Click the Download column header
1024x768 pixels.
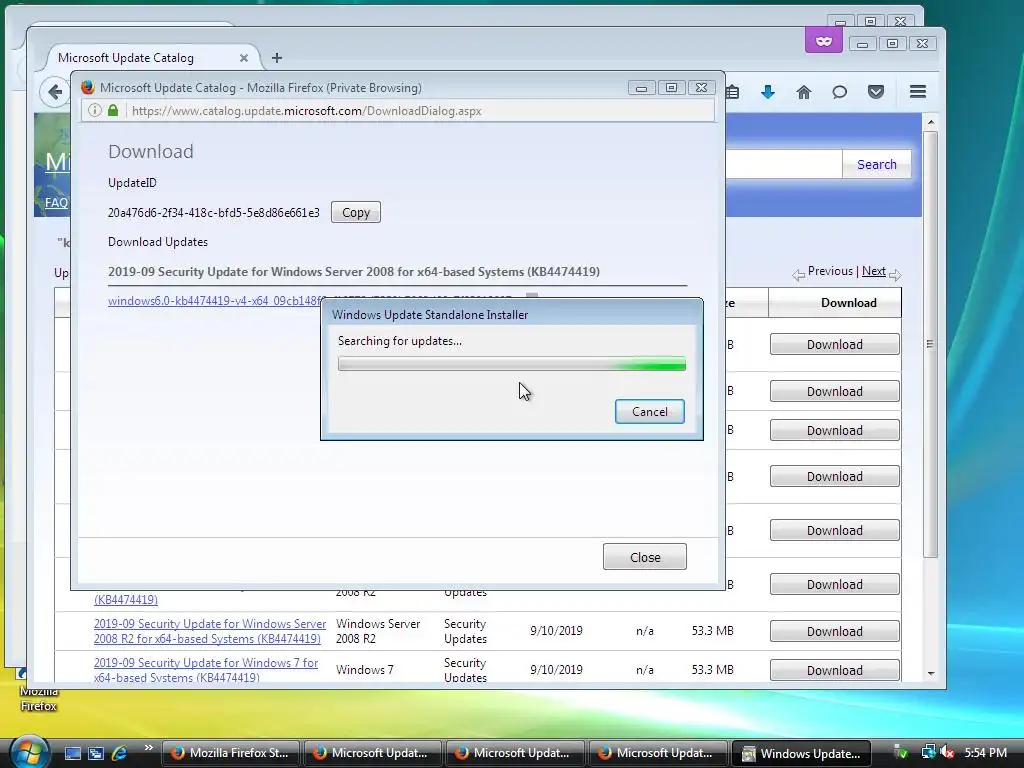point(835,302)
